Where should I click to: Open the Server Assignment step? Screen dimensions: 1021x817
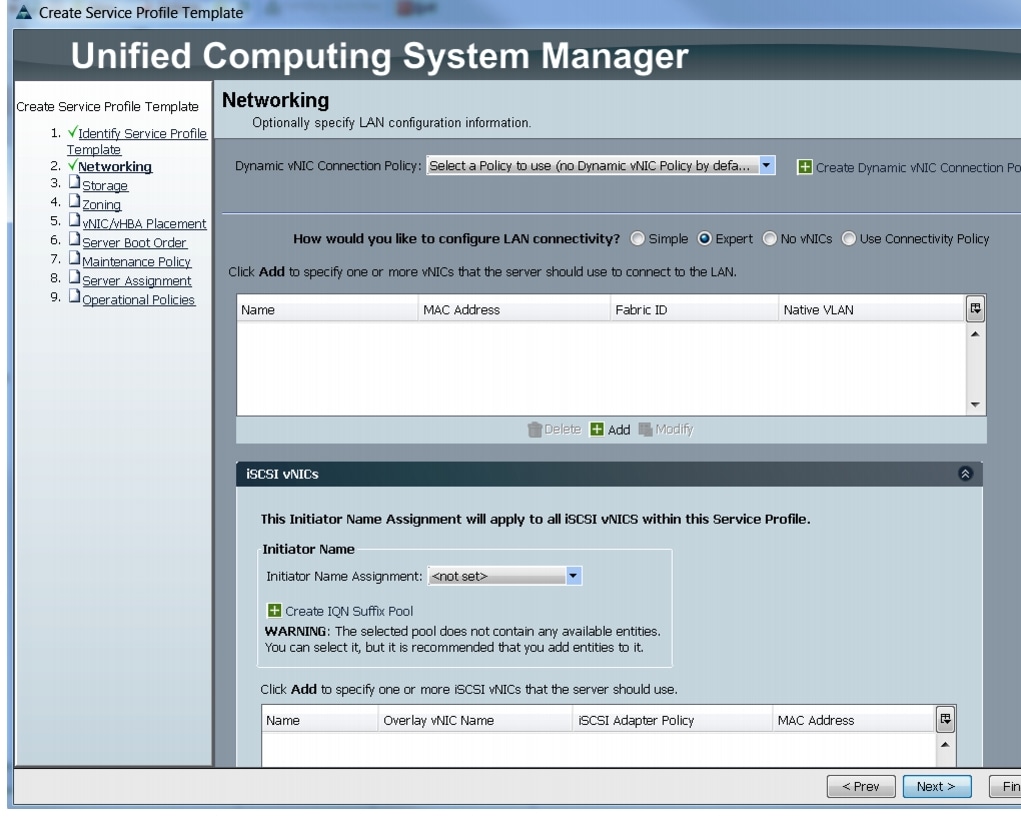137,281
